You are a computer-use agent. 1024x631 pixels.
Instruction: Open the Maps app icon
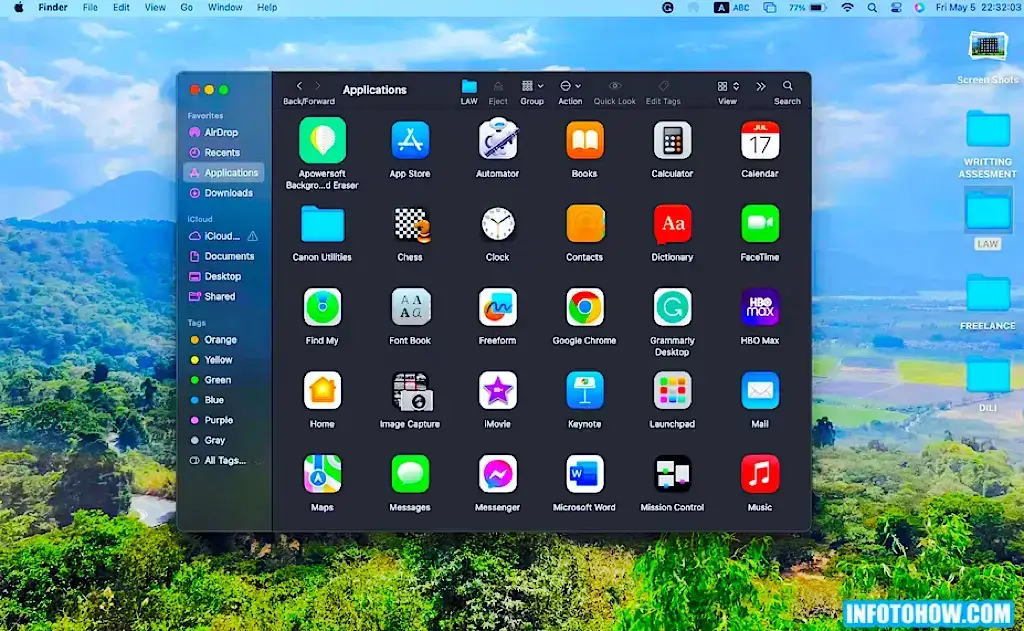pyautogui.click(x=322, y=474)
